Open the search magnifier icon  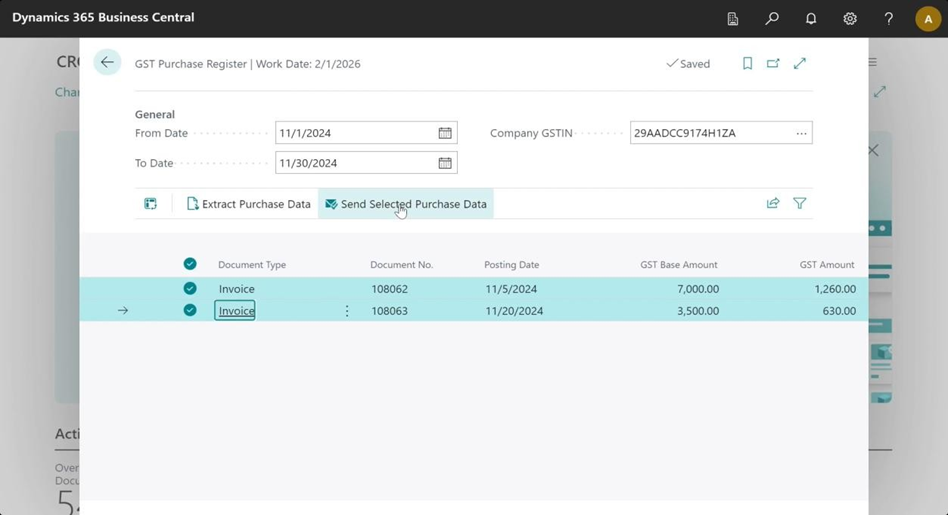[x=772, y=18]
